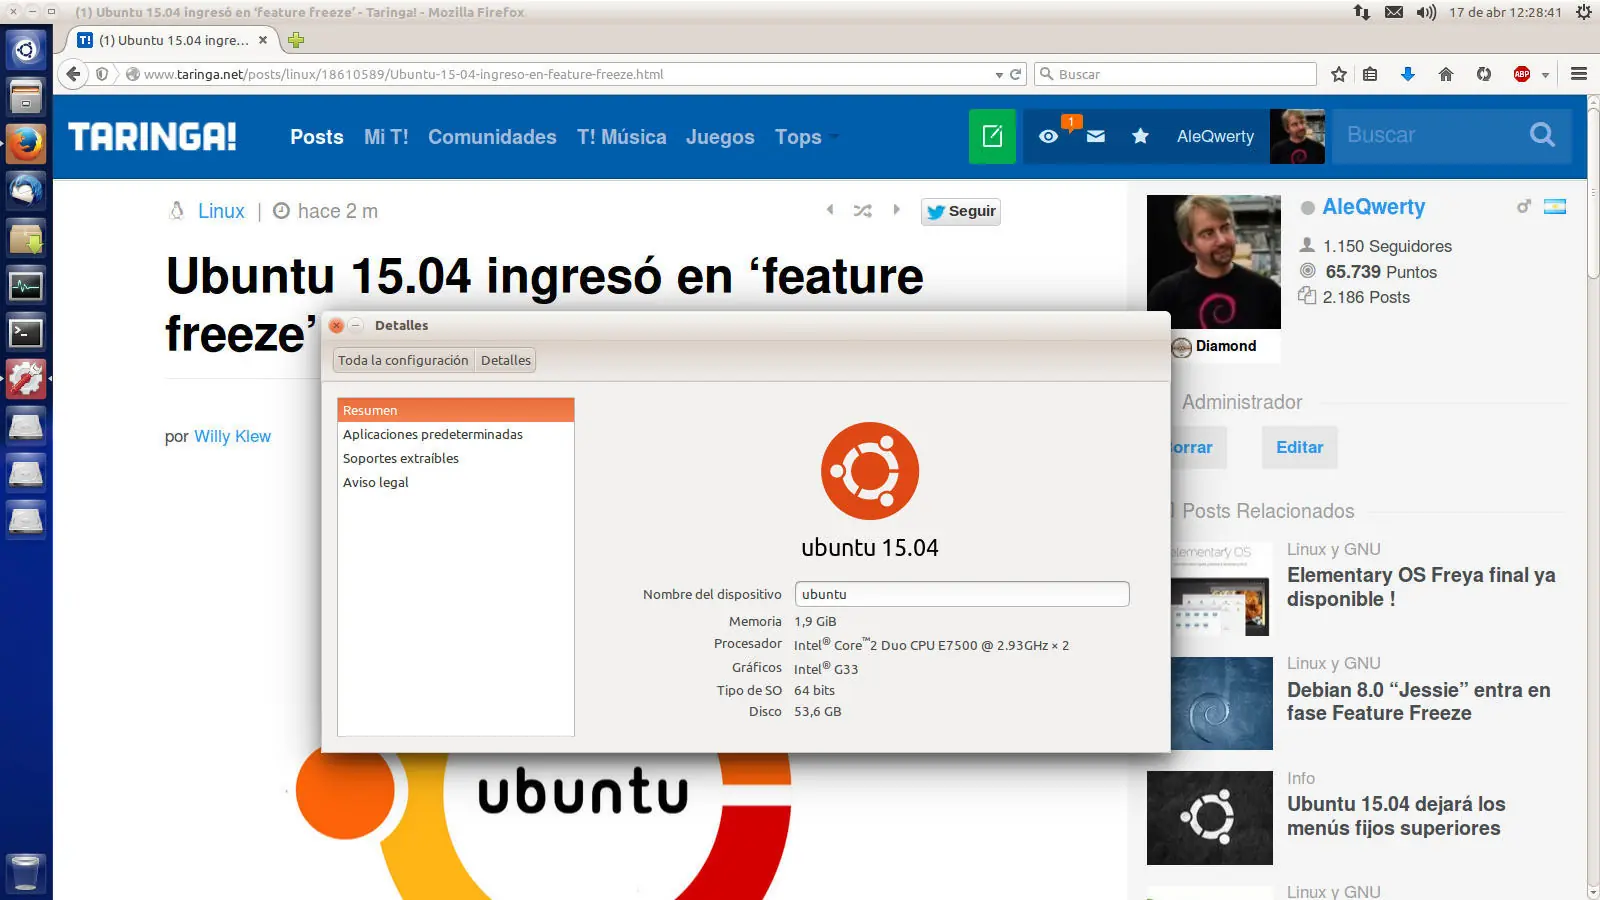Shuffle to a random post

(x=862, y=210)
